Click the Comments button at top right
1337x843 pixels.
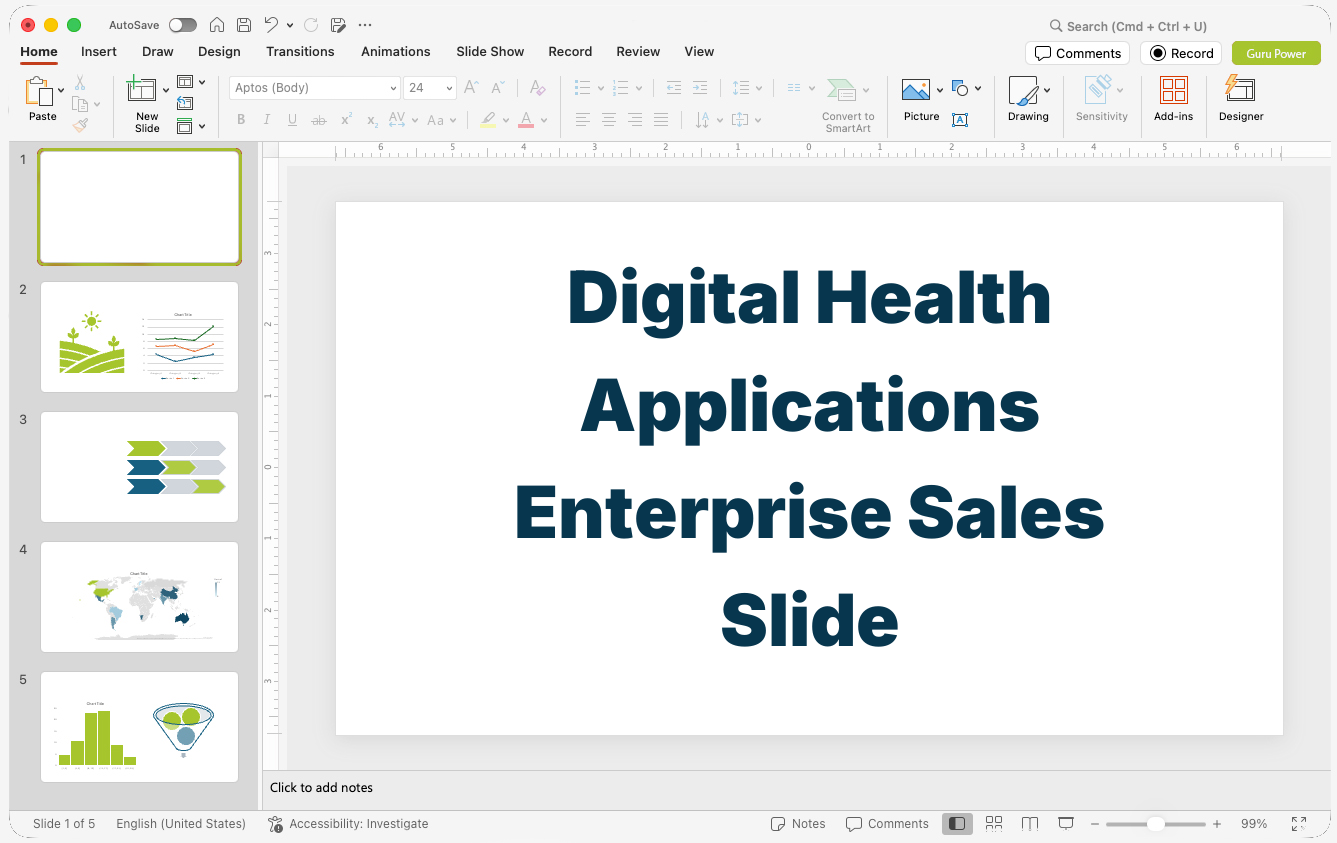pos(1077,53)
